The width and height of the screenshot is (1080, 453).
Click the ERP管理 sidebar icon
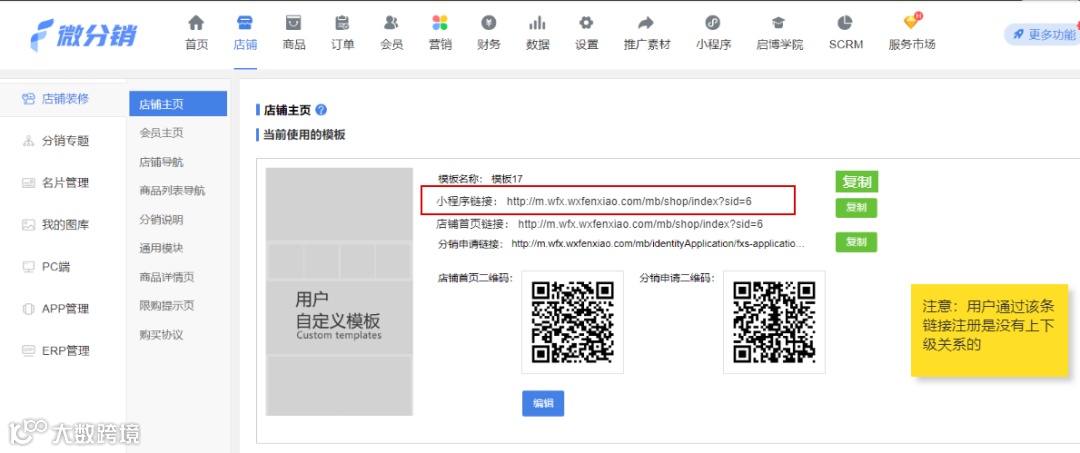pyautogui.click(x=28, y=350)
